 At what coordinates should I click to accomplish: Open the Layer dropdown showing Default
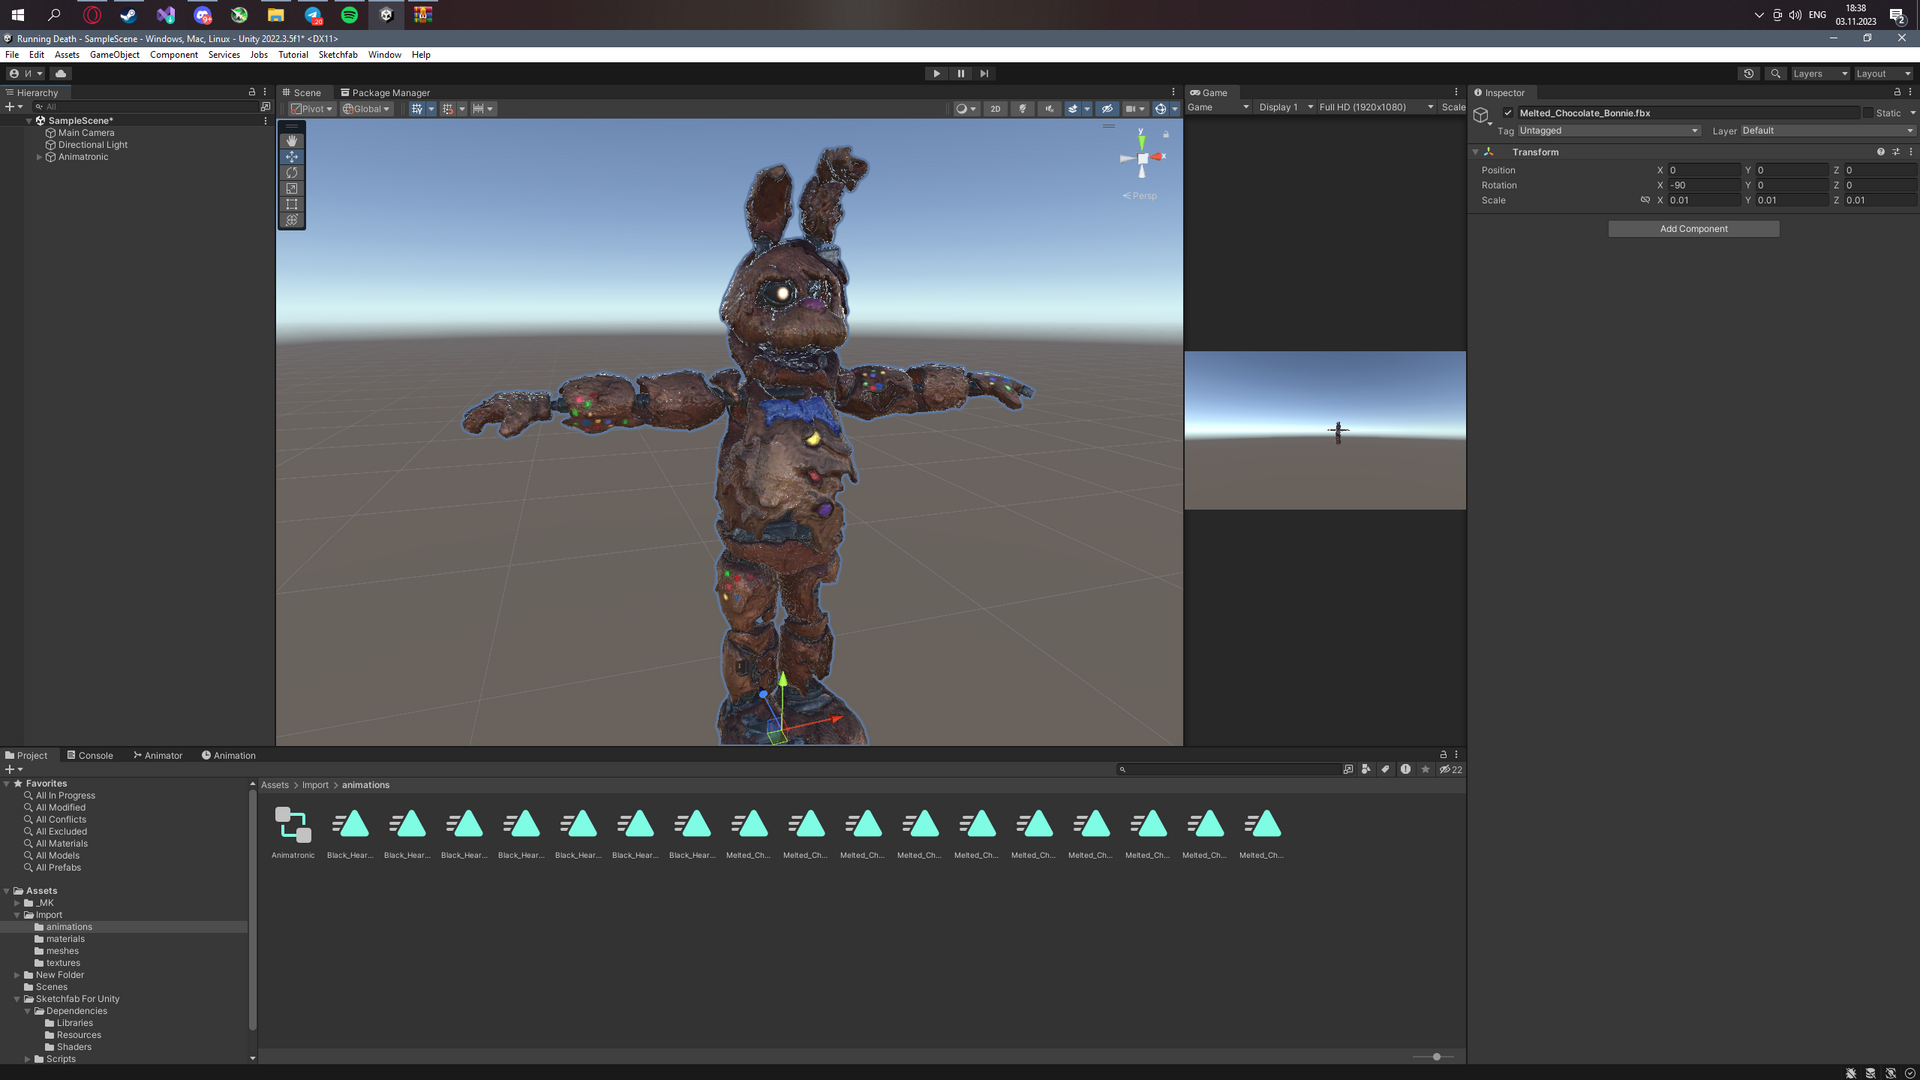pos(1827,131)
